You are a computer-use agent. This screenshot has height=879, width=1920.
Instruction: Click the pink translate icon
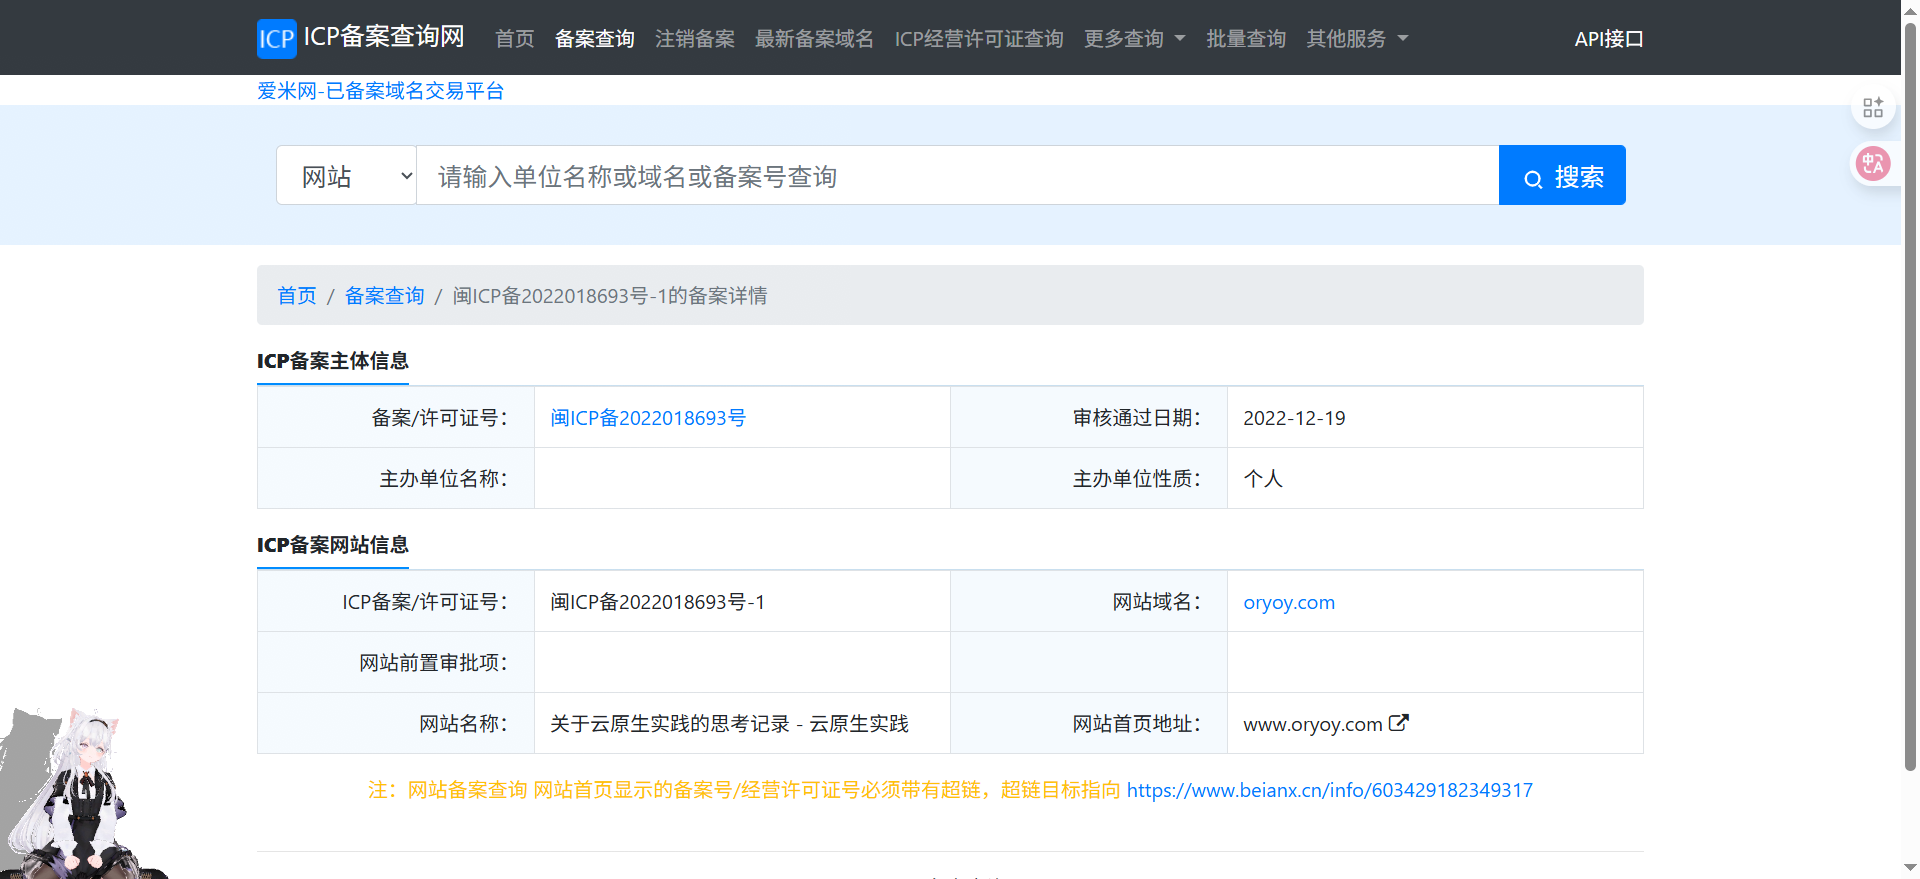click(1872, 163)
